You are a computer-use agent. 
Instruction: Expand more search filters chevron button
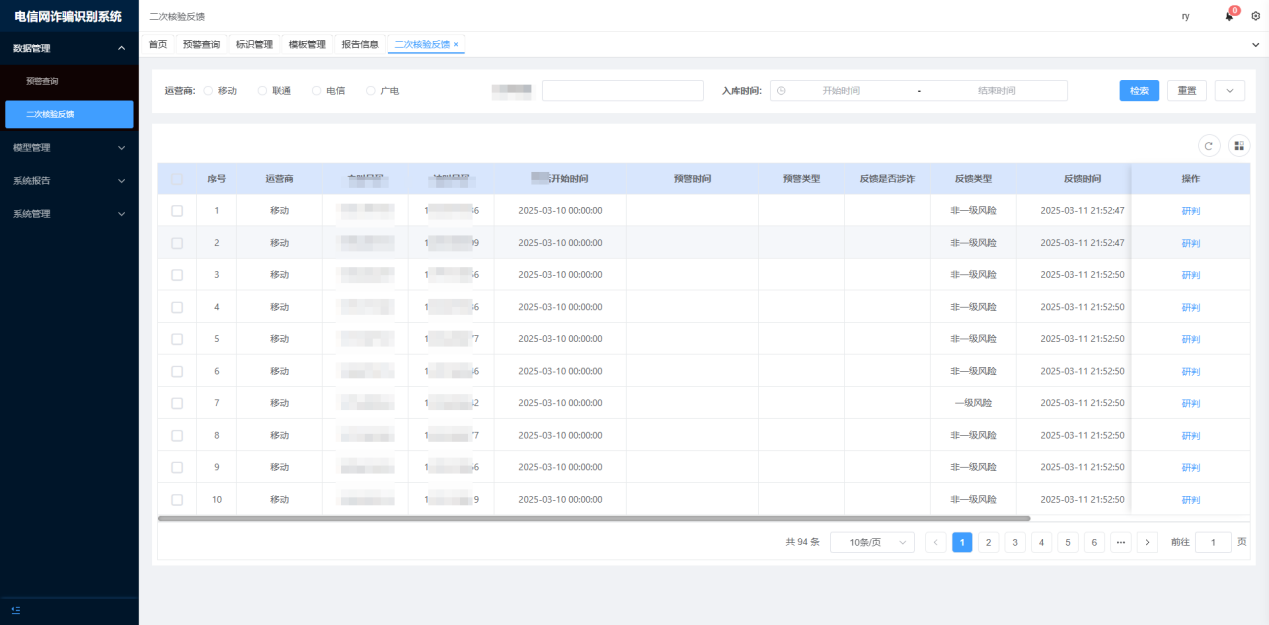pyautogui.click(x=1230, y=91)
